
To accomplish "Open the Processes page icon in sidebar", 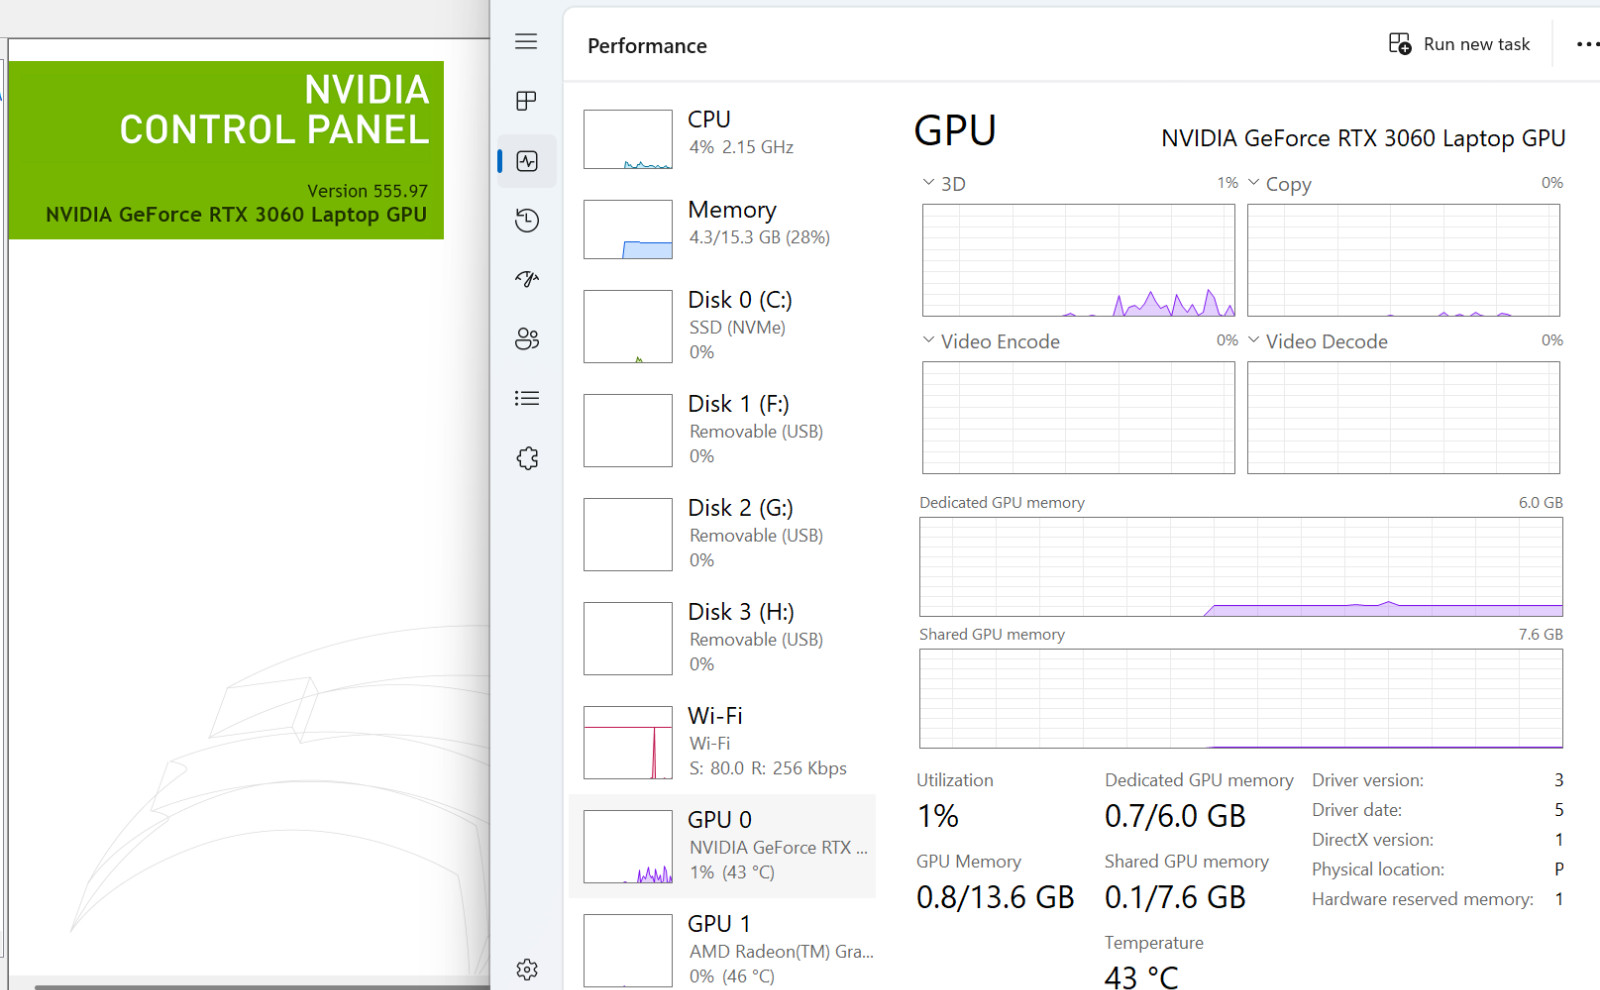I will click(526, 101).
